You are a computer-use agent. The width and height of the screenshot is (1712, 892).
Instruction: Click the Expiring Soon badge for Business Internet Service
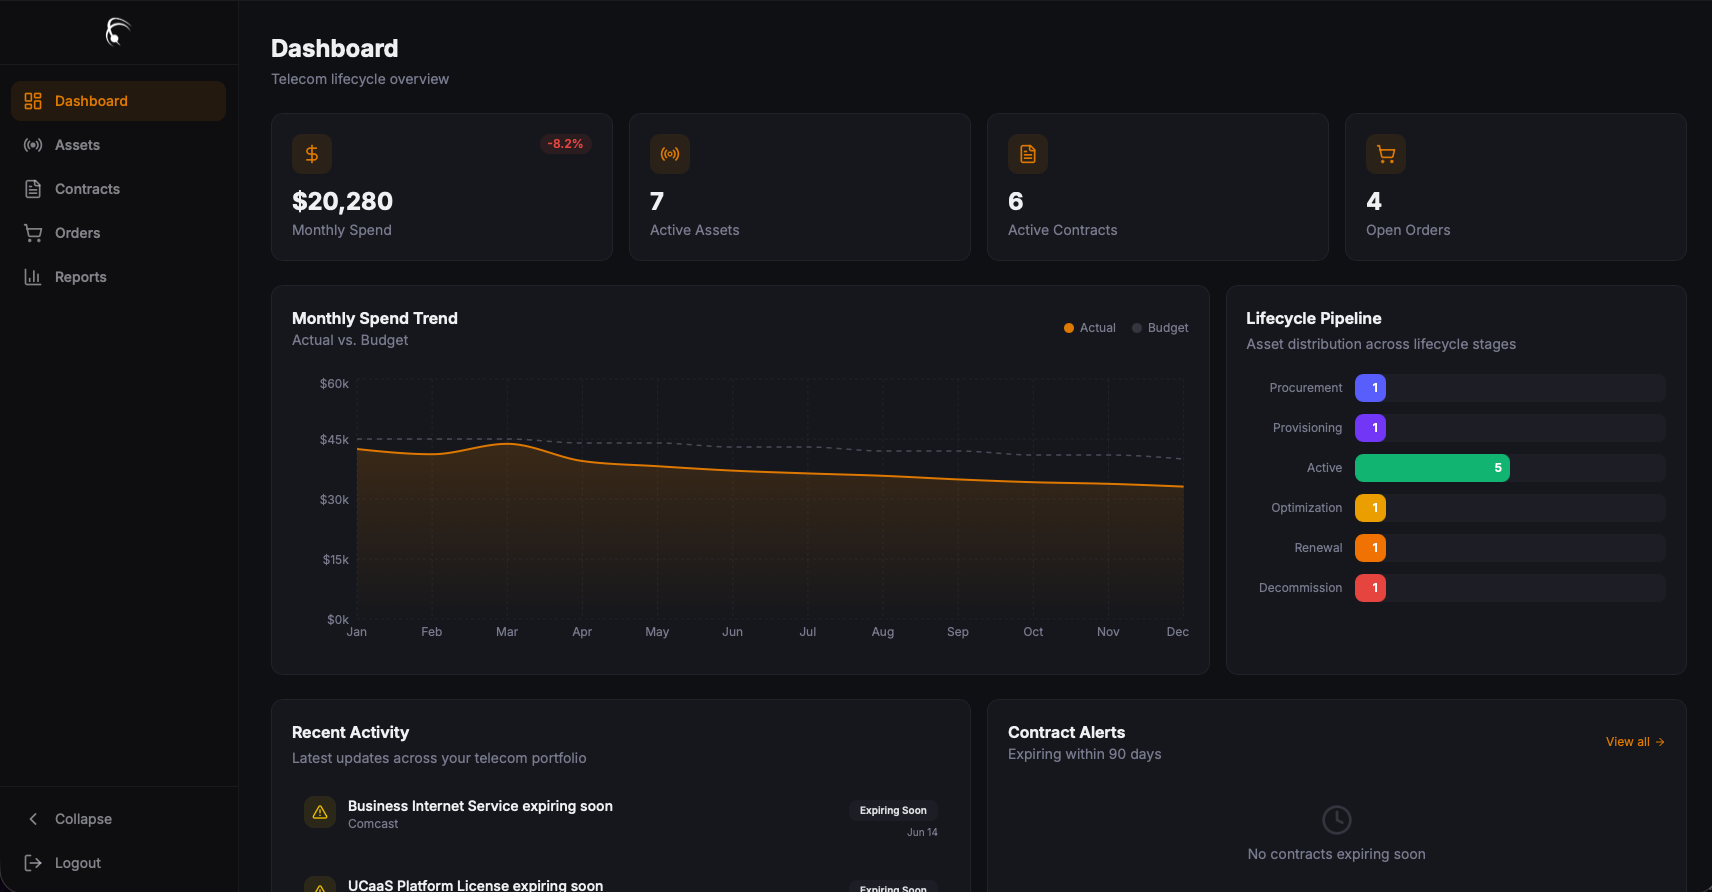pyautogui.click(x=893, y=811)
